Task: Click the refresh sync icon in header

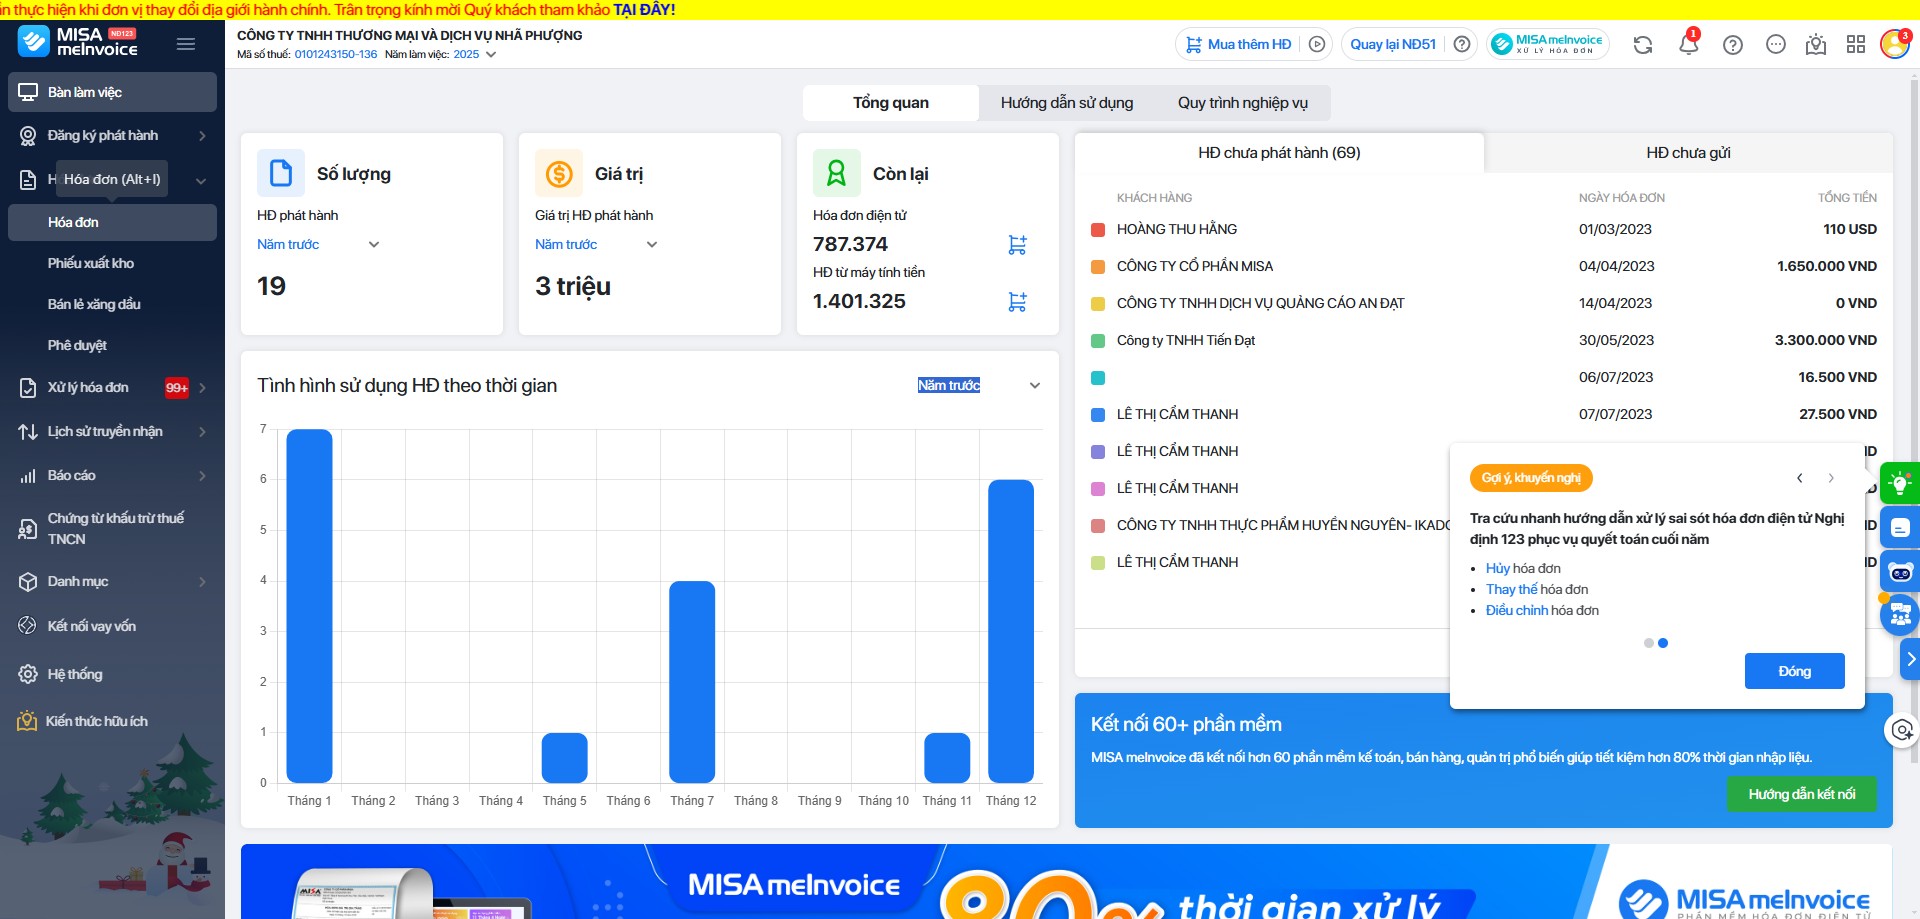Action: (x=1643, y=45)
